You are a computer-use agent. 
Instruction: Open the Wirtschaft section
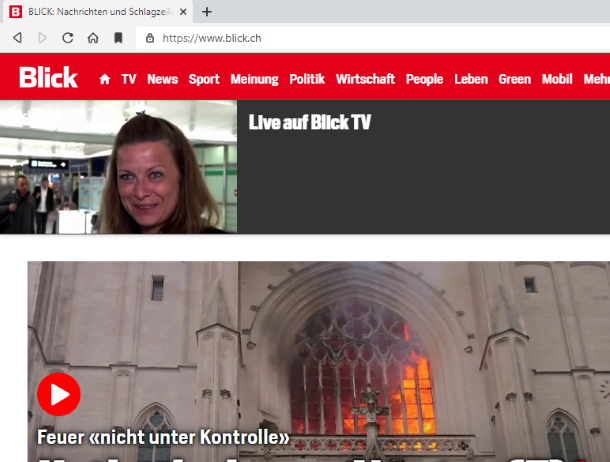pos(365,79)
